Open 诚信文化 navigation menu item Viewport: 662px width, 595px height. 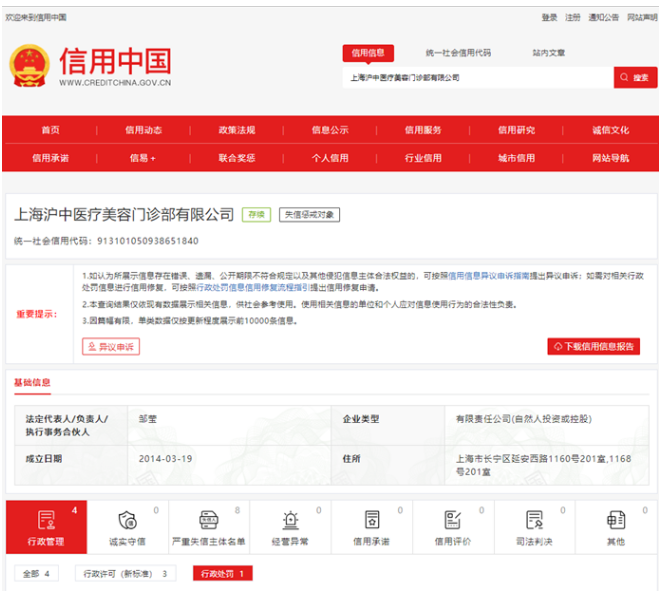tap(610, 130)
